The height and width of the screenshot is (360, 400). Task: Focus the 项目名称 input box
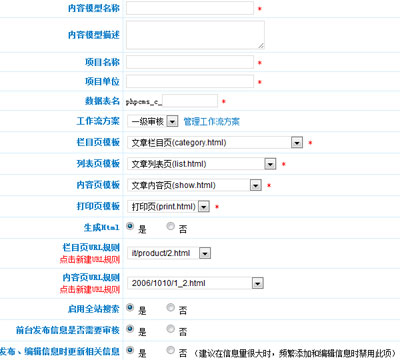(190, 62)
